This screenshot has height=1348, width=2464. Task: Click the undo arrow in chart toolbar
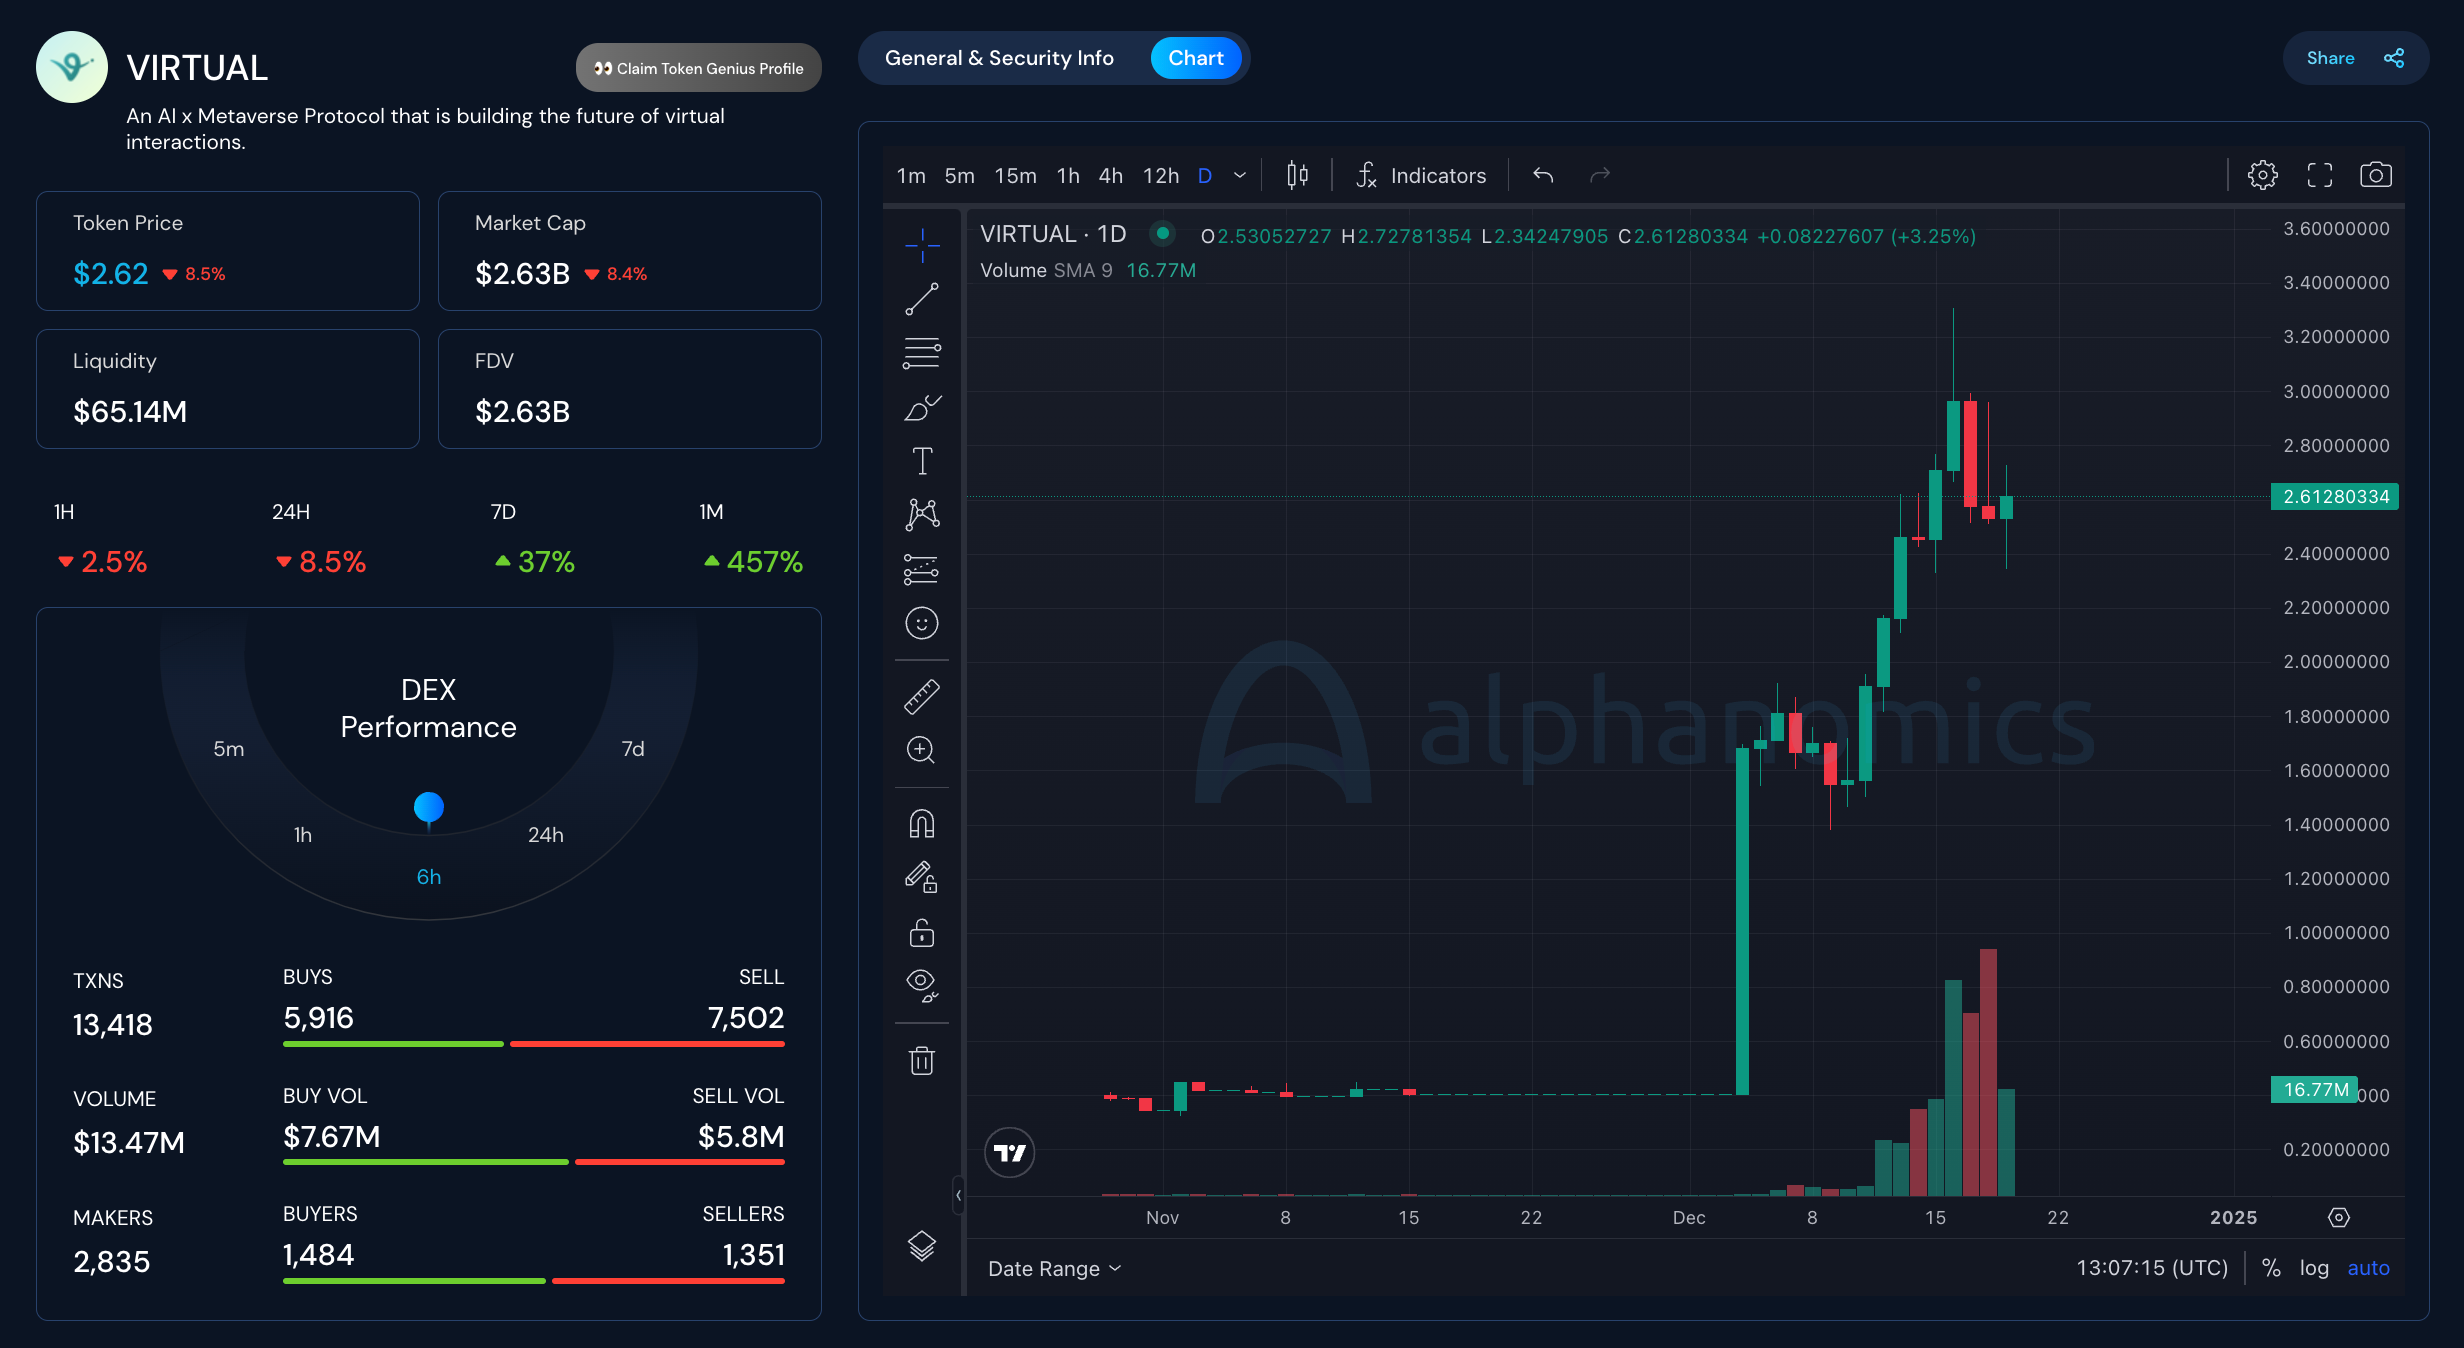[1543, 175]
